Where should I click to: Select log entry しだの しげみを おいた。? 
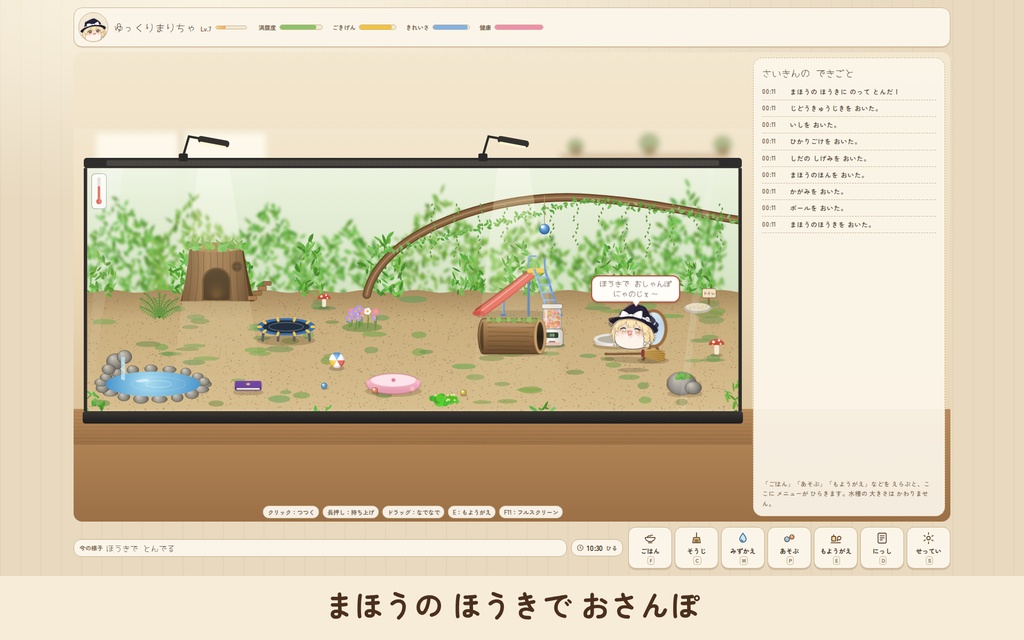(848, 158)
